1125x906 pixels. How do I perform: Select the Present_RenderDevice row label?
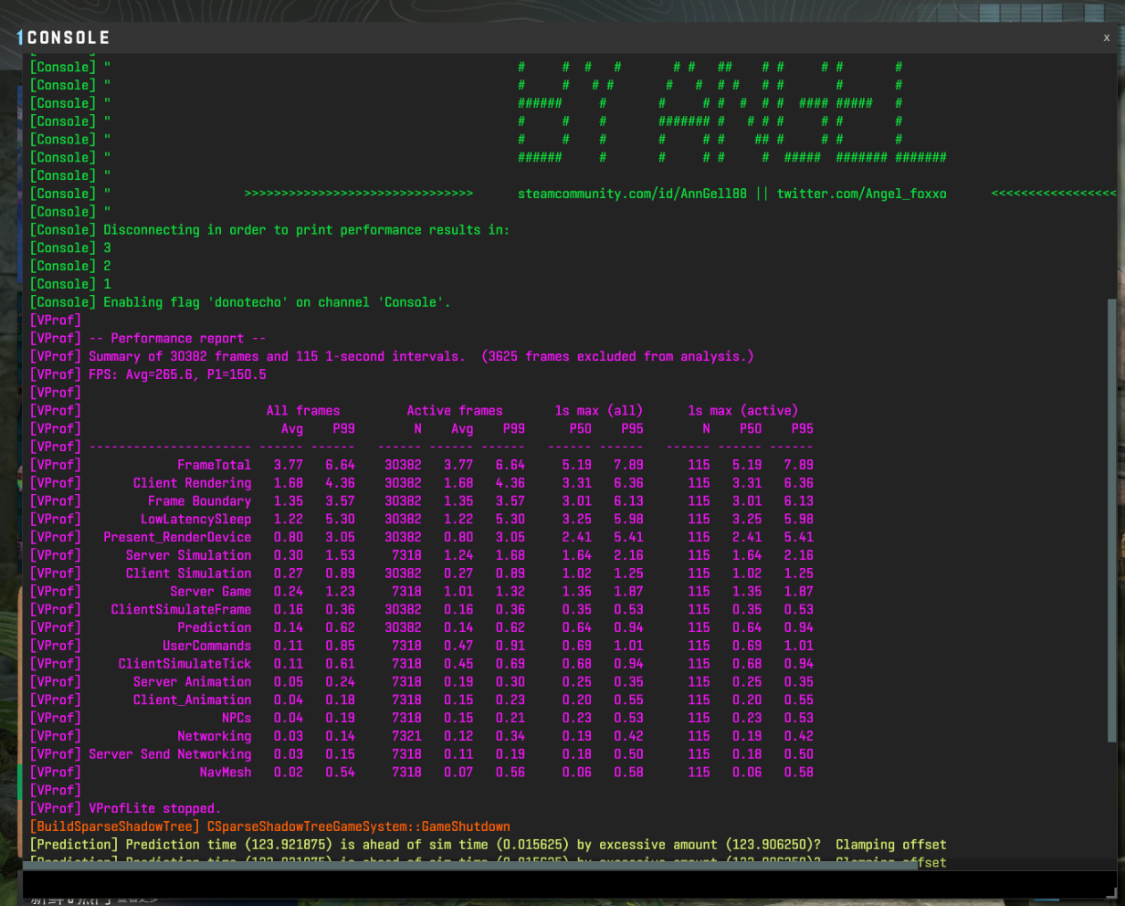pos(177,537)
